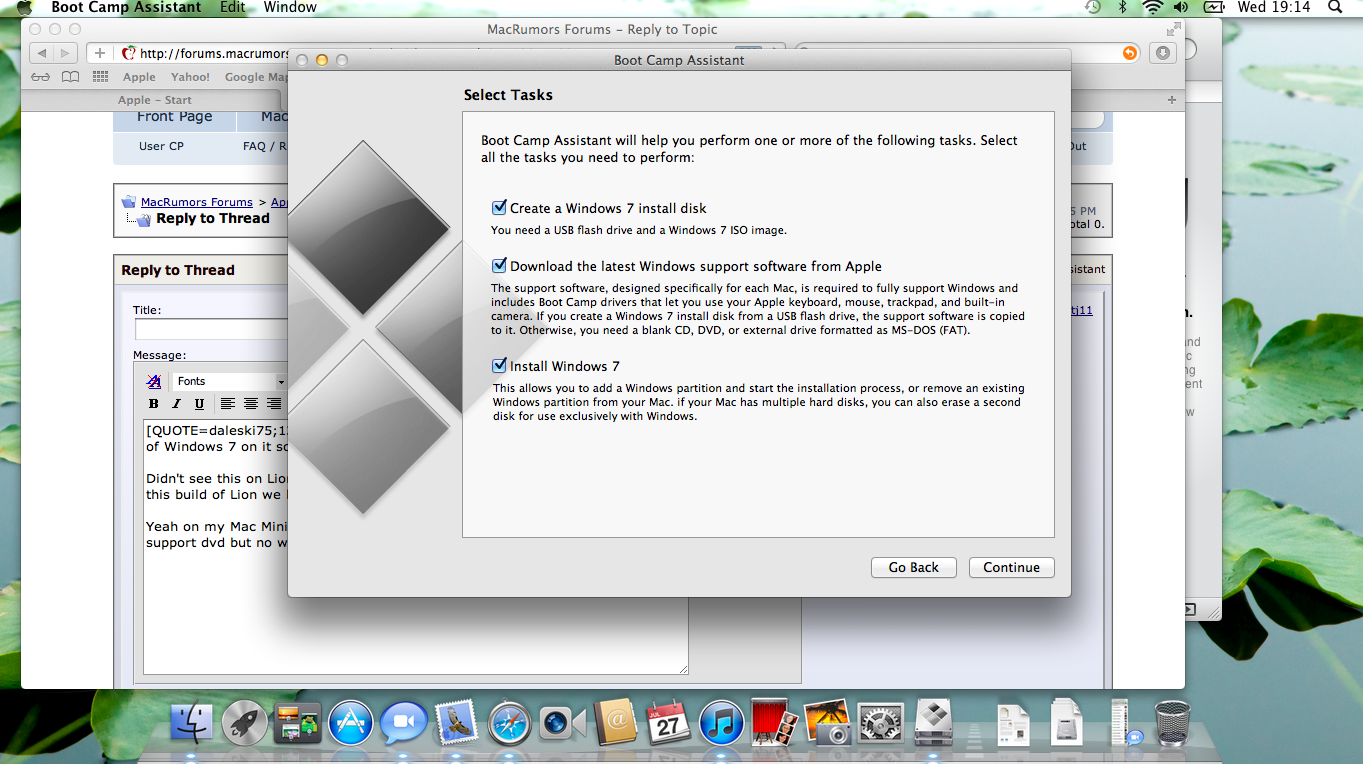1363x764 pixels.
Task: Open iTunes from the Dock
Action: pos(722,722)
